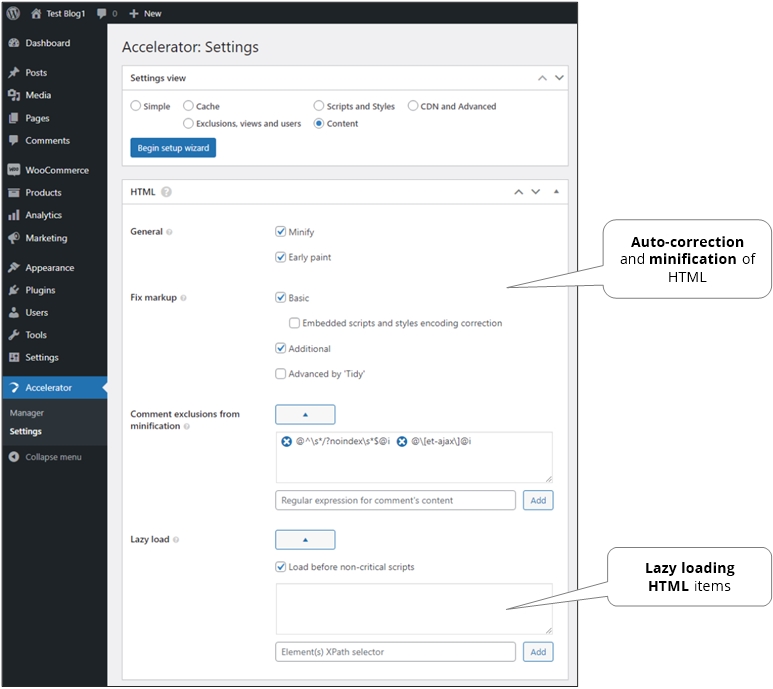
Task: Select the Content settings view
Action: point(319,124)
